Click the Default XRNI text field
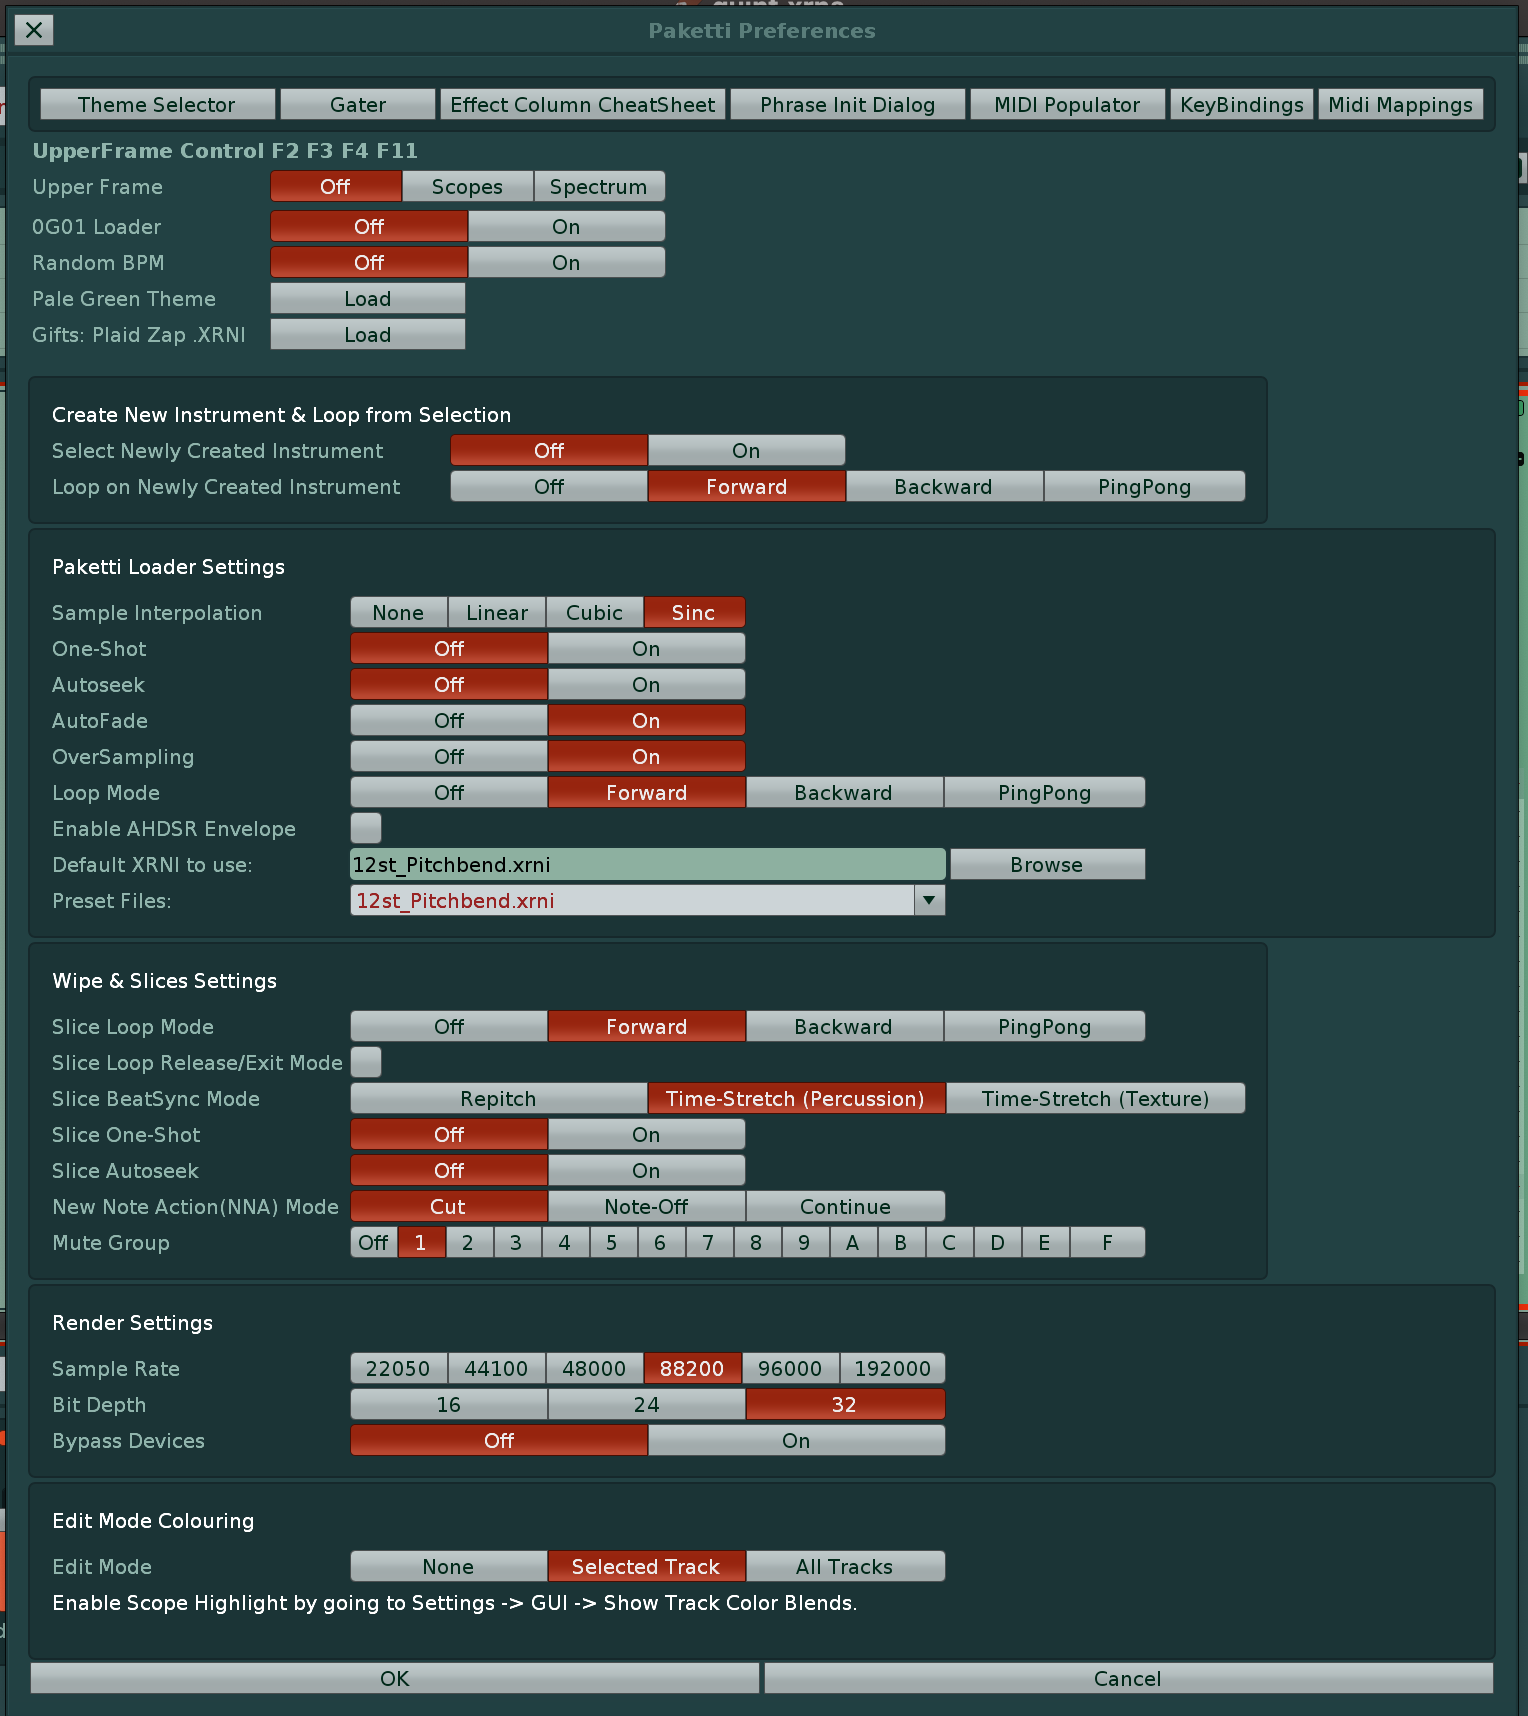The image size is (1528, 1716). [647, 864]
